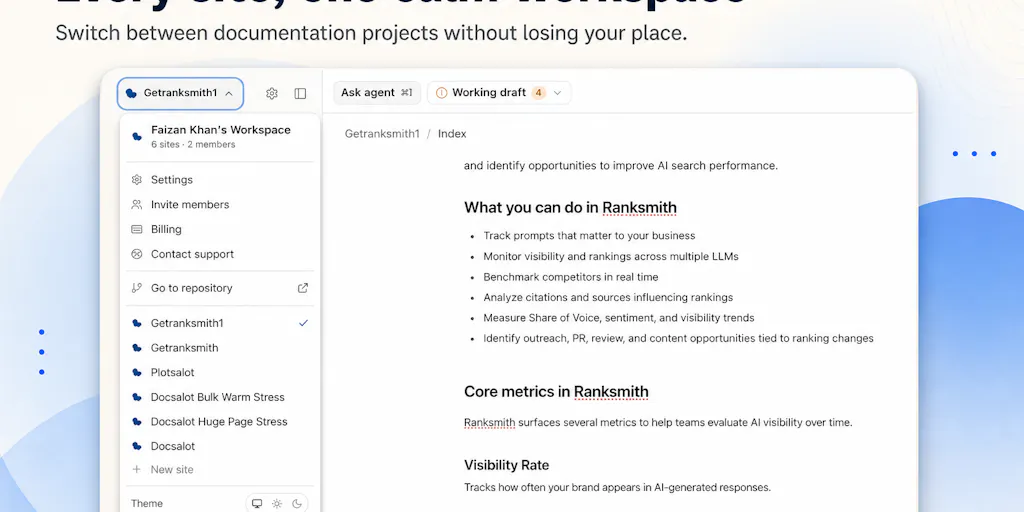
Task: Open the settings gear icon beside site switcher
Action: [272, 93]
